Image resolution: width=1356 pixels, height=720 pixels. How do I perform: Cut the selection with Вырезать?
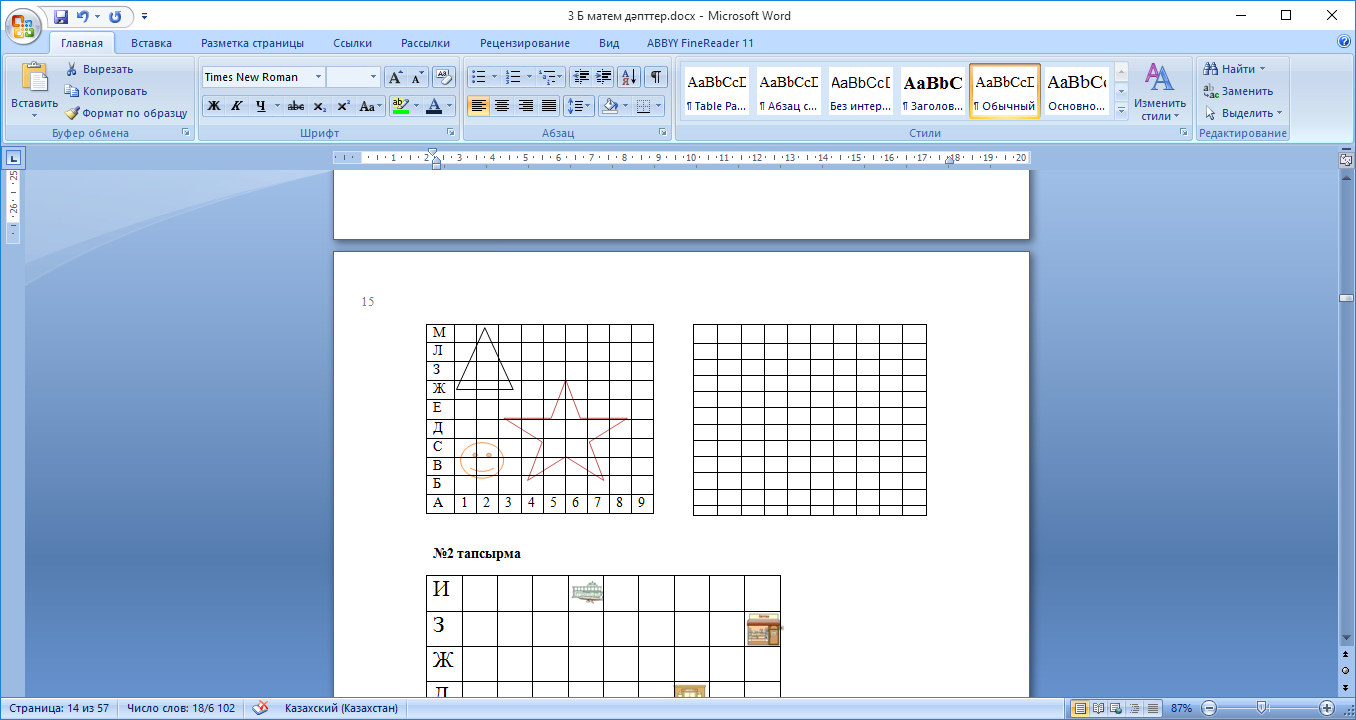pyautogui.click(x=99, y=69)
